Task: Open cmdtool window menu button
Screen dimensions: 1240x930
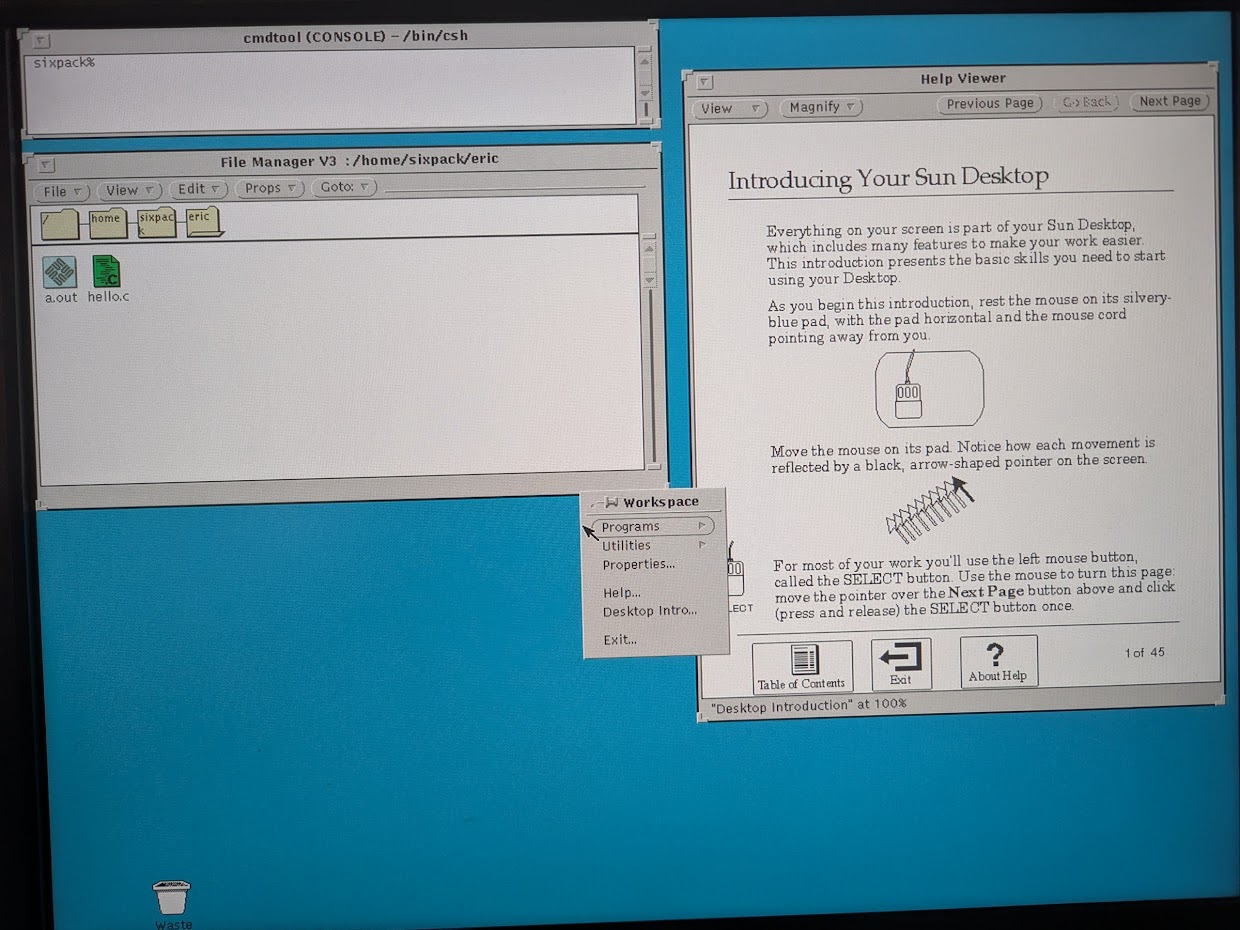Action: tap(41, 41)
